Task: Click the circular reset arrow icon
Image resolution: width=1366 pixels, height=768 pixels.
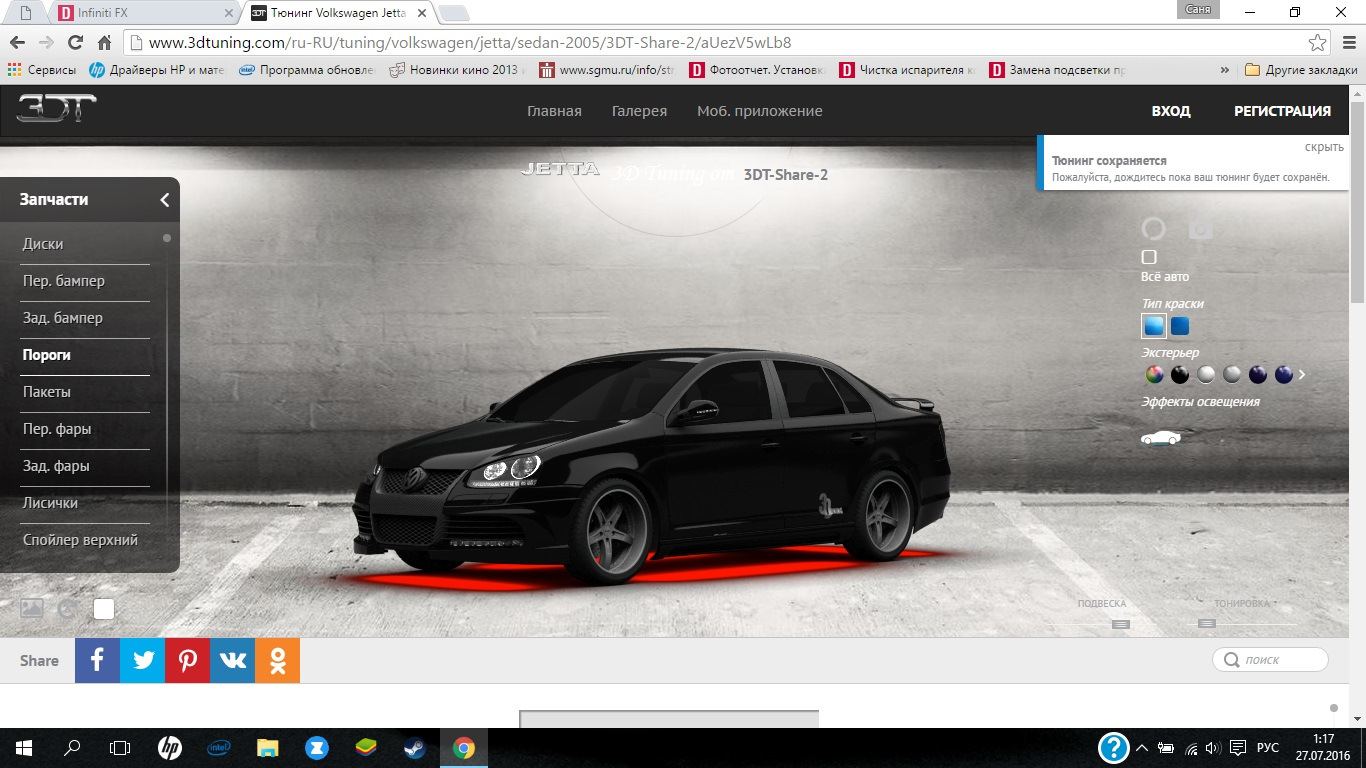Action: [x=68, y=608]
